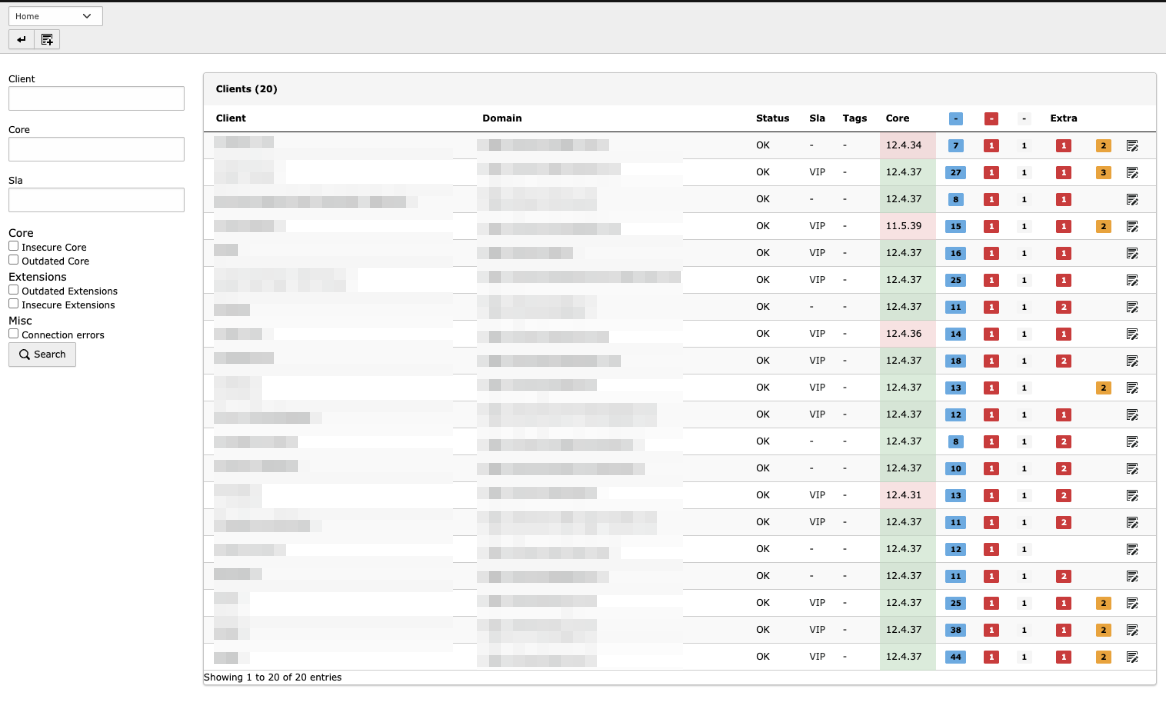Screen dimensions: 1166x709
Task: Click the blue badge showing 44
Action: 956,657
